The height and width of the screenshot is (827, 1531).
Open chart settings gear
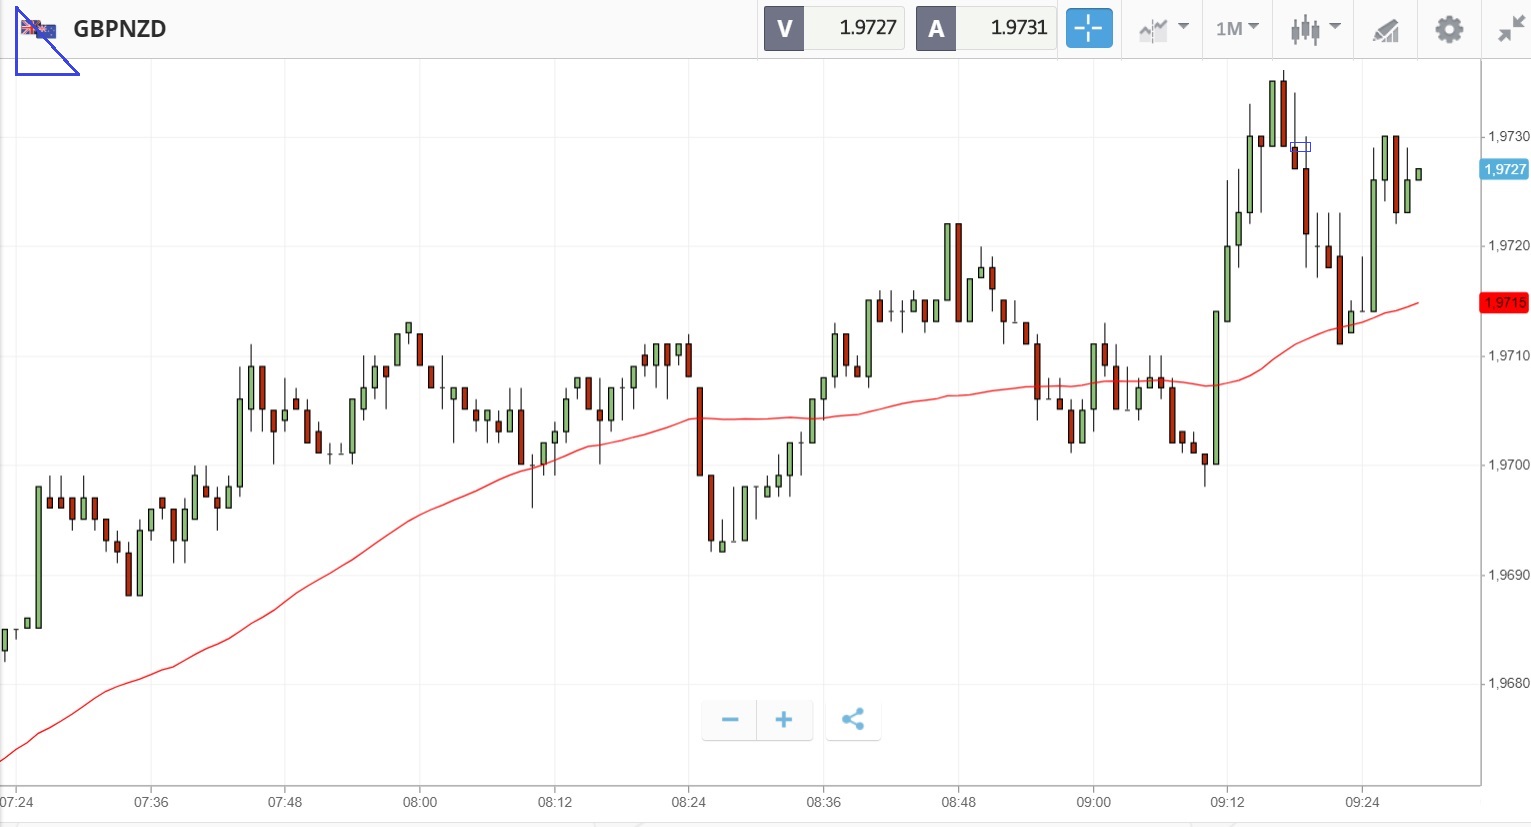[x=1449, y=29]
